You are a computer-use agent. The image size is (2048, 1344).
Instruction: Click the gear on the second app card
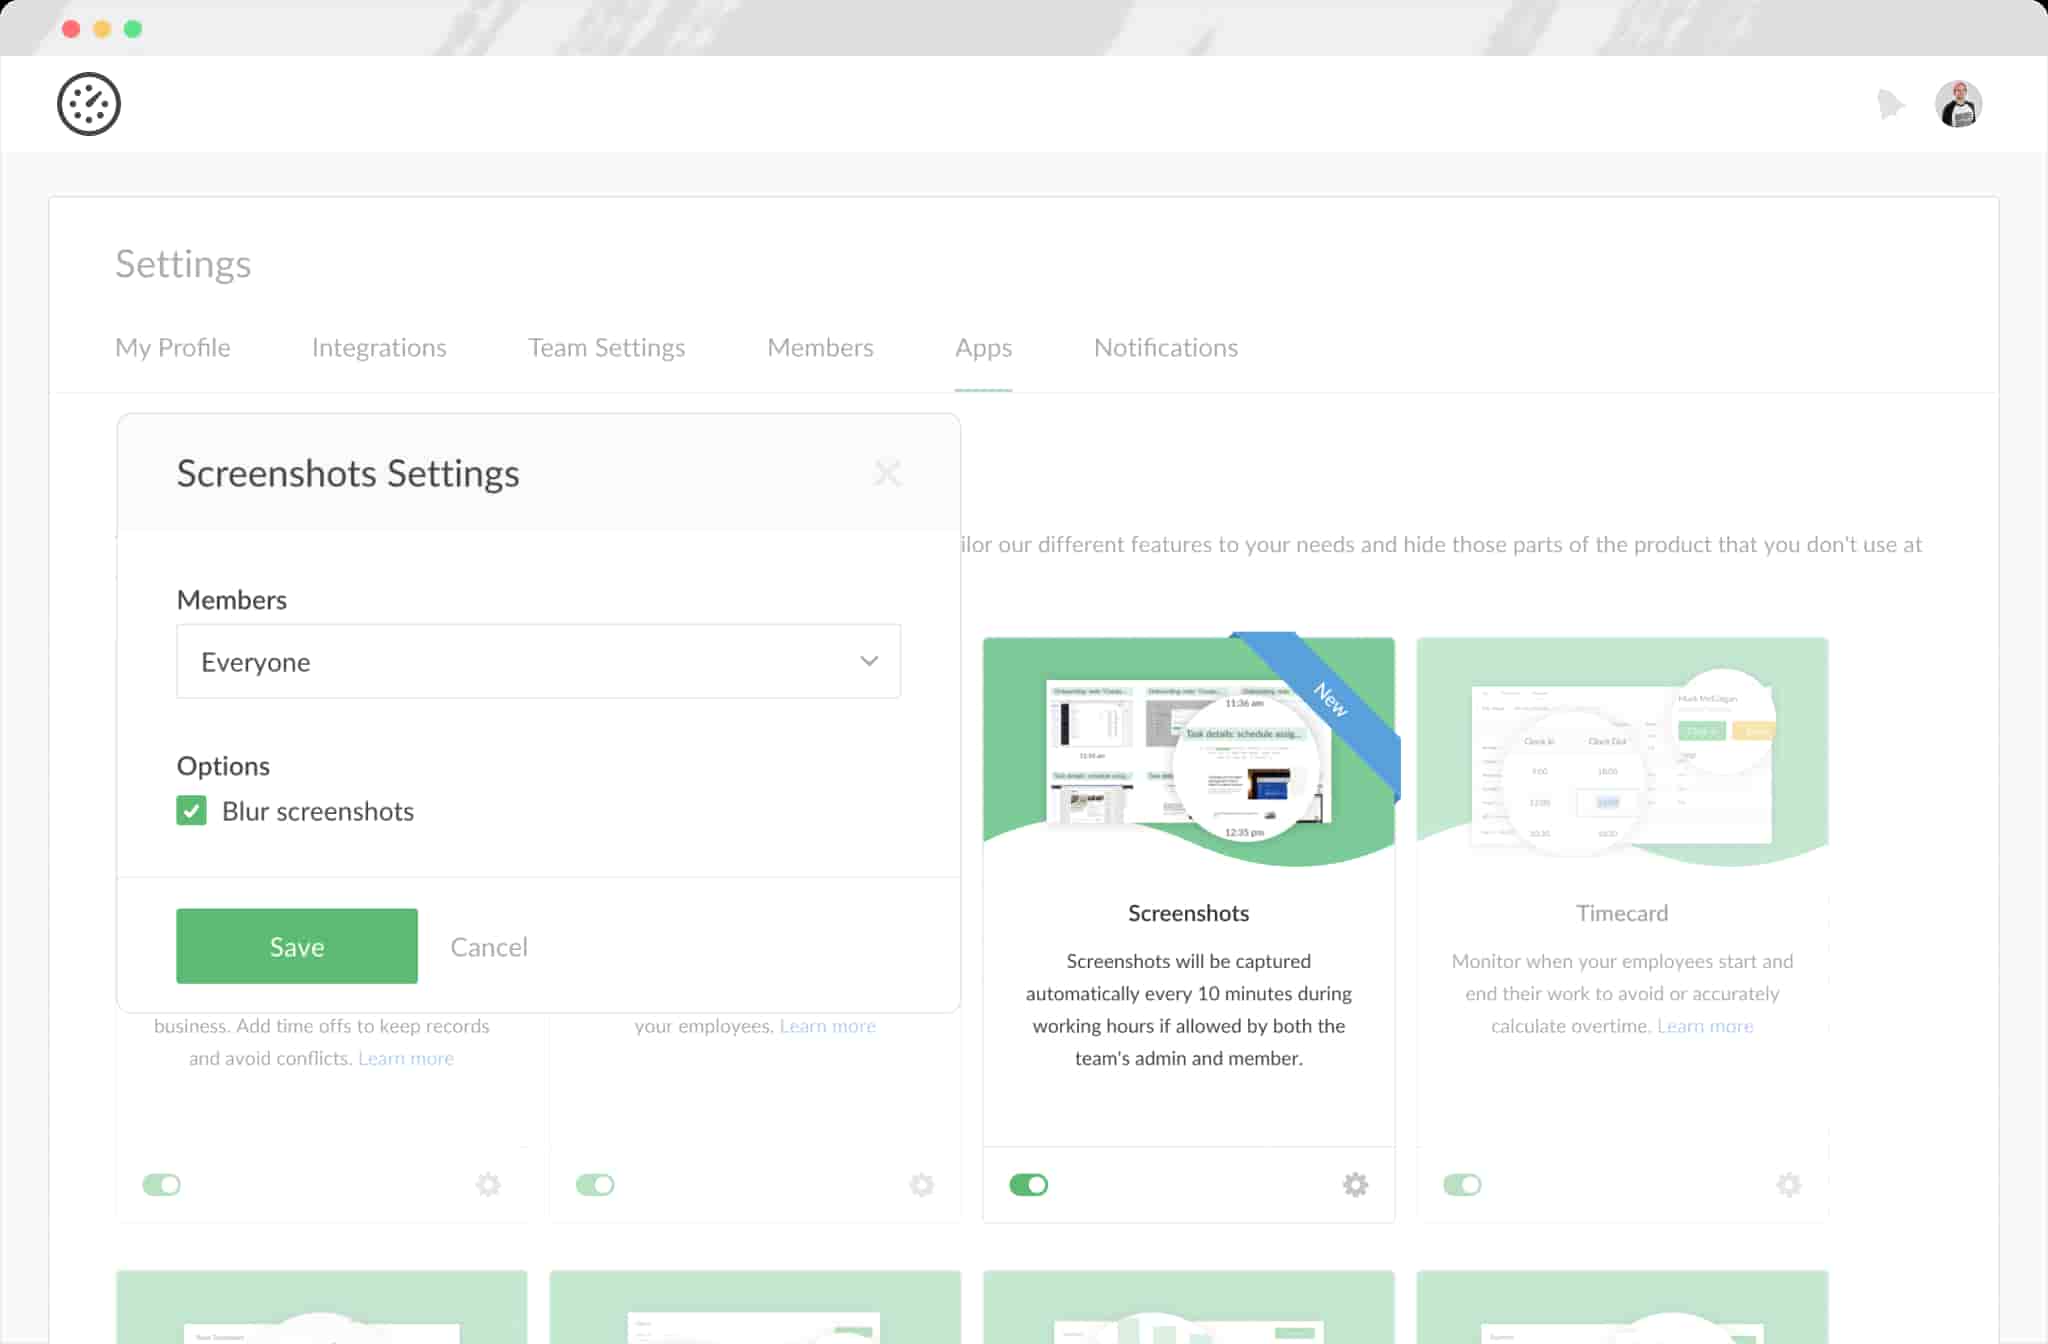click(921, 1184)
